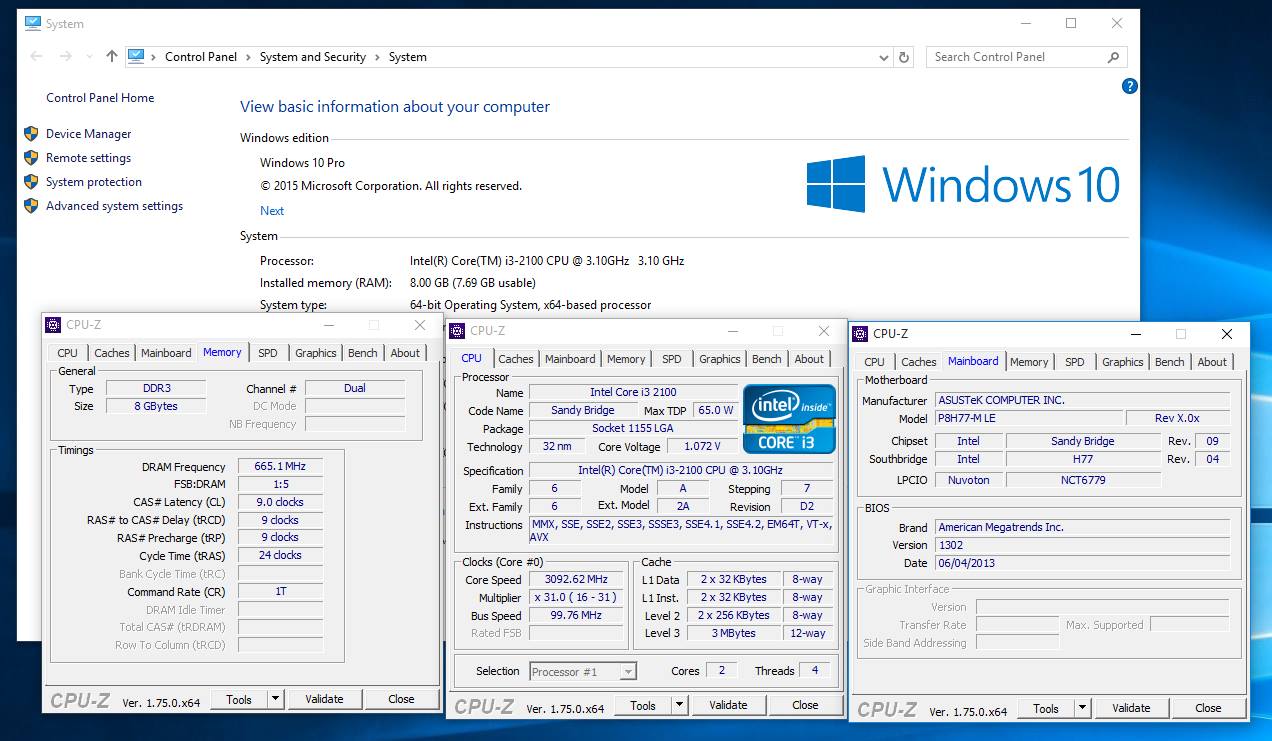Click the Next link under Windows edition
Viewport: 1272px width, 741px height.
272,211
